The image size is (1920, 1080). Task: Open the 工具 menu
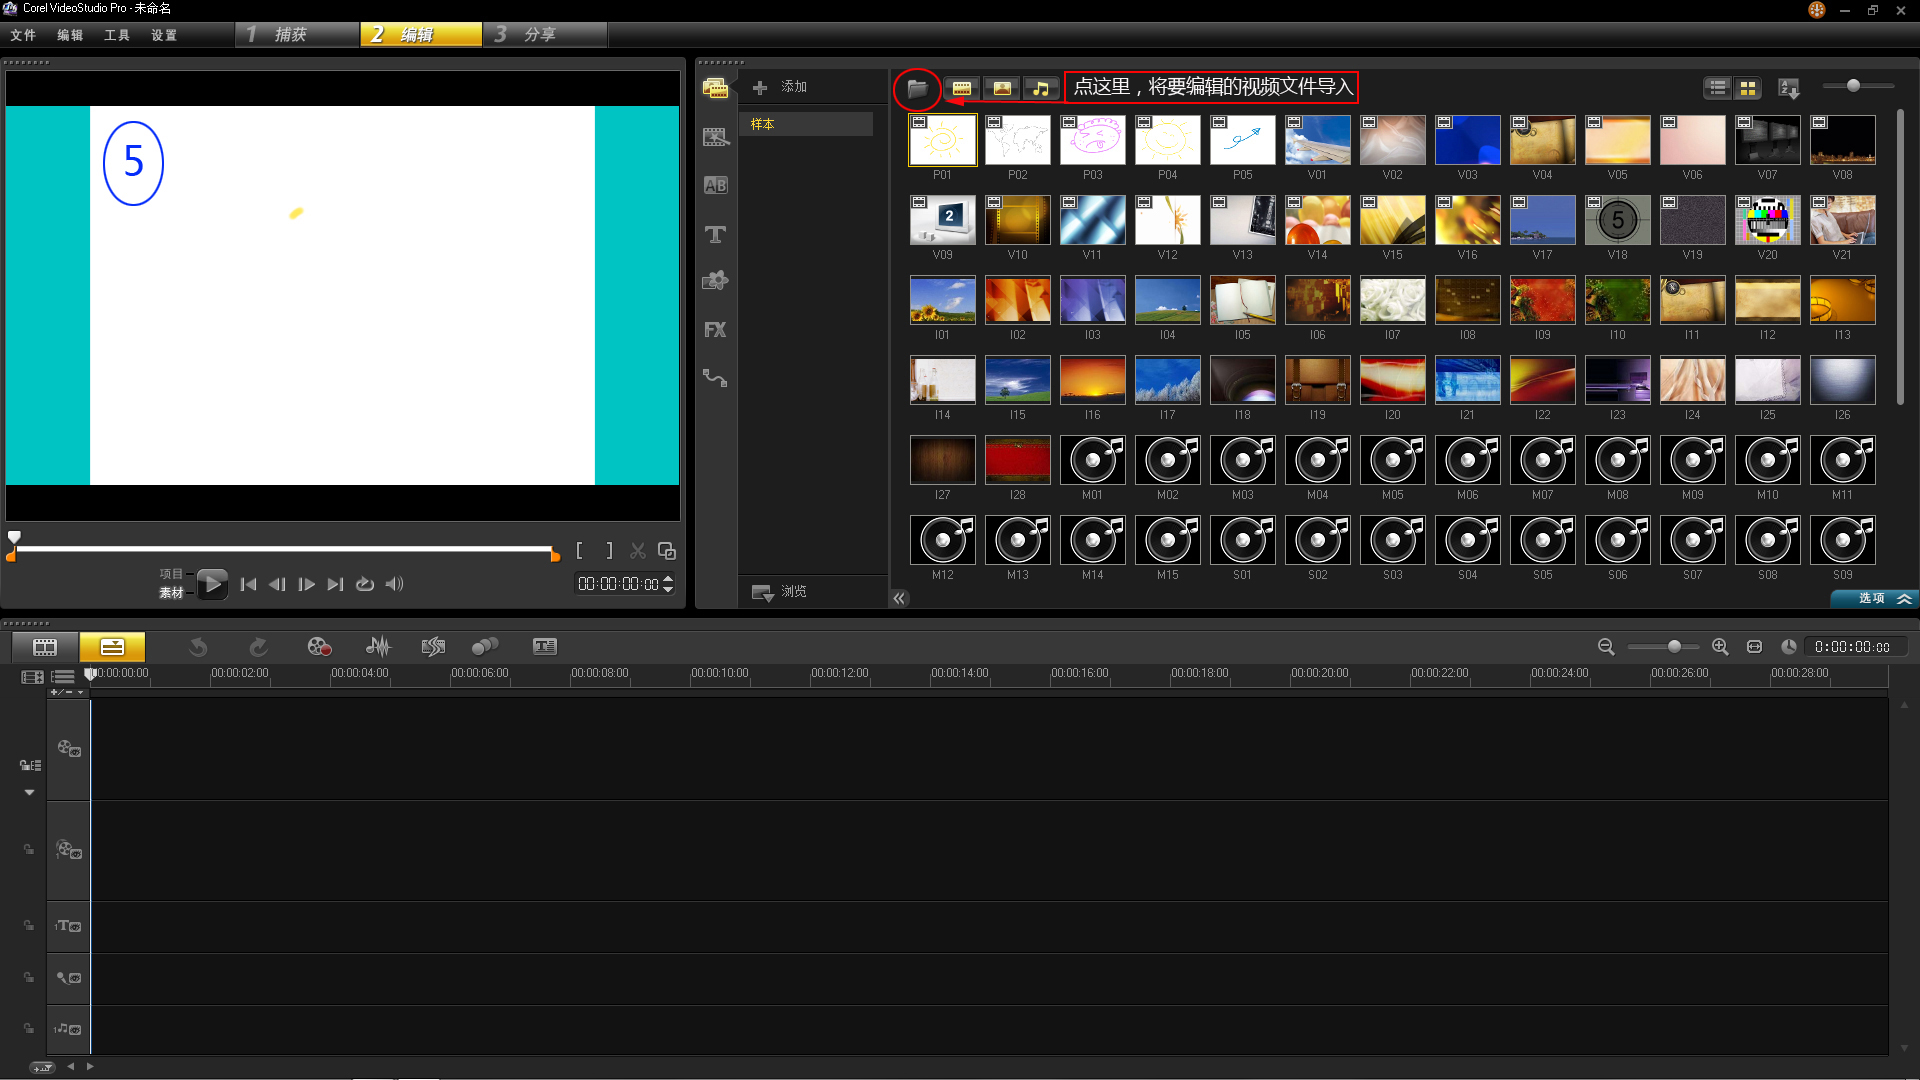(117, 35)
